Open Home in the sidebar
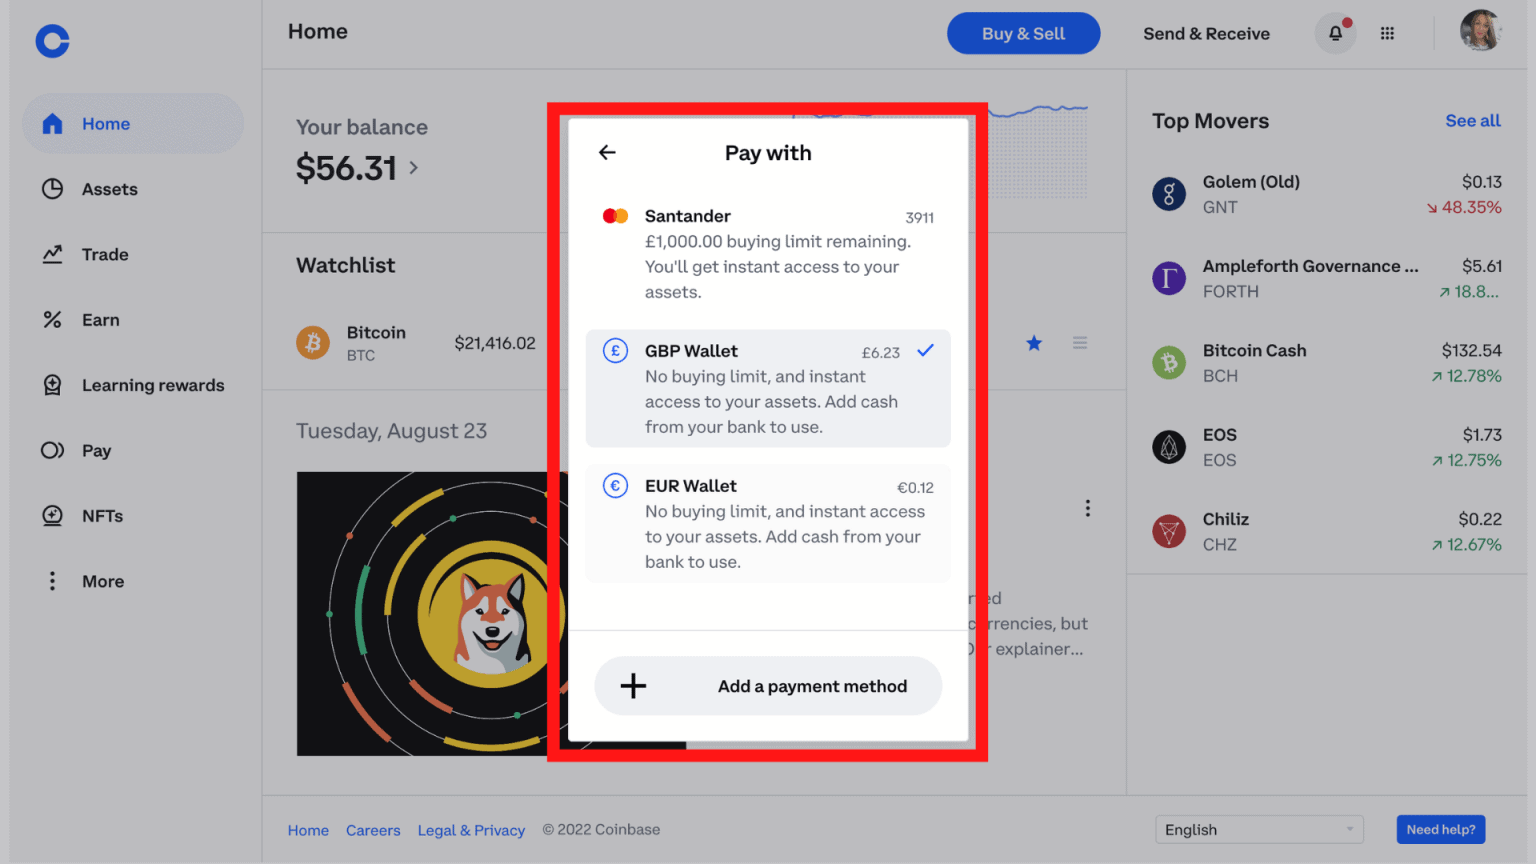Viewport: 1536px width, 864px height. [133, 124]
